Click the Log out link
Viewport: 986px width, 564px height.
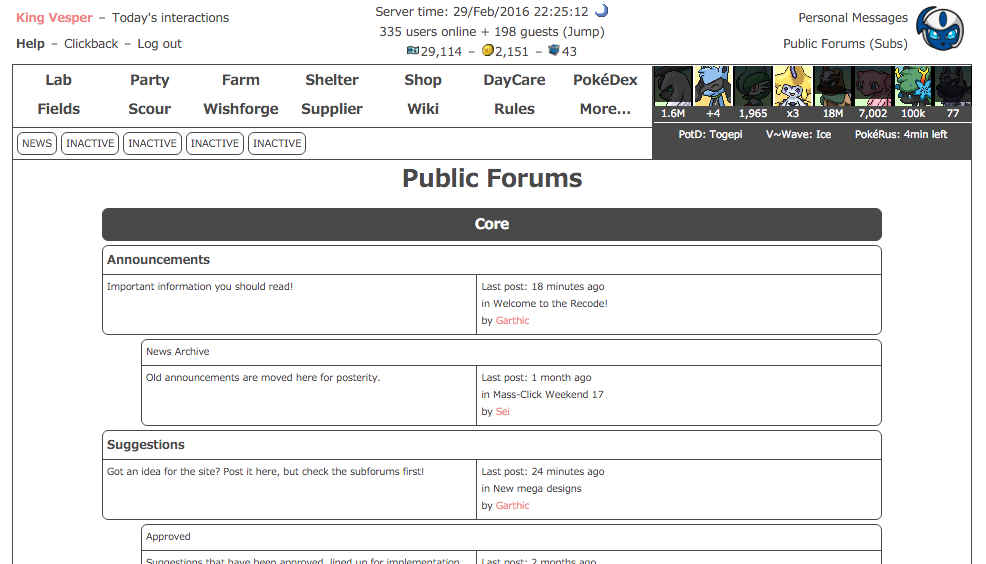point(159,44)
